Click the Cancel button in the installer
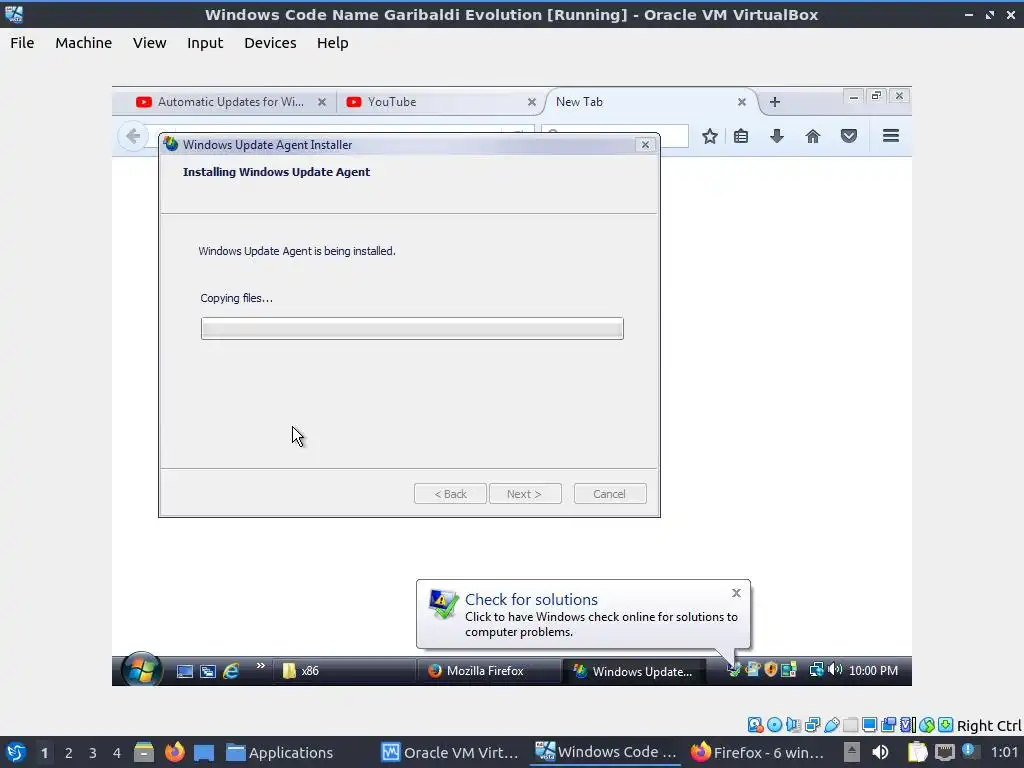The height and width of the screenshot is (768, 1024). tap(610, 494)
